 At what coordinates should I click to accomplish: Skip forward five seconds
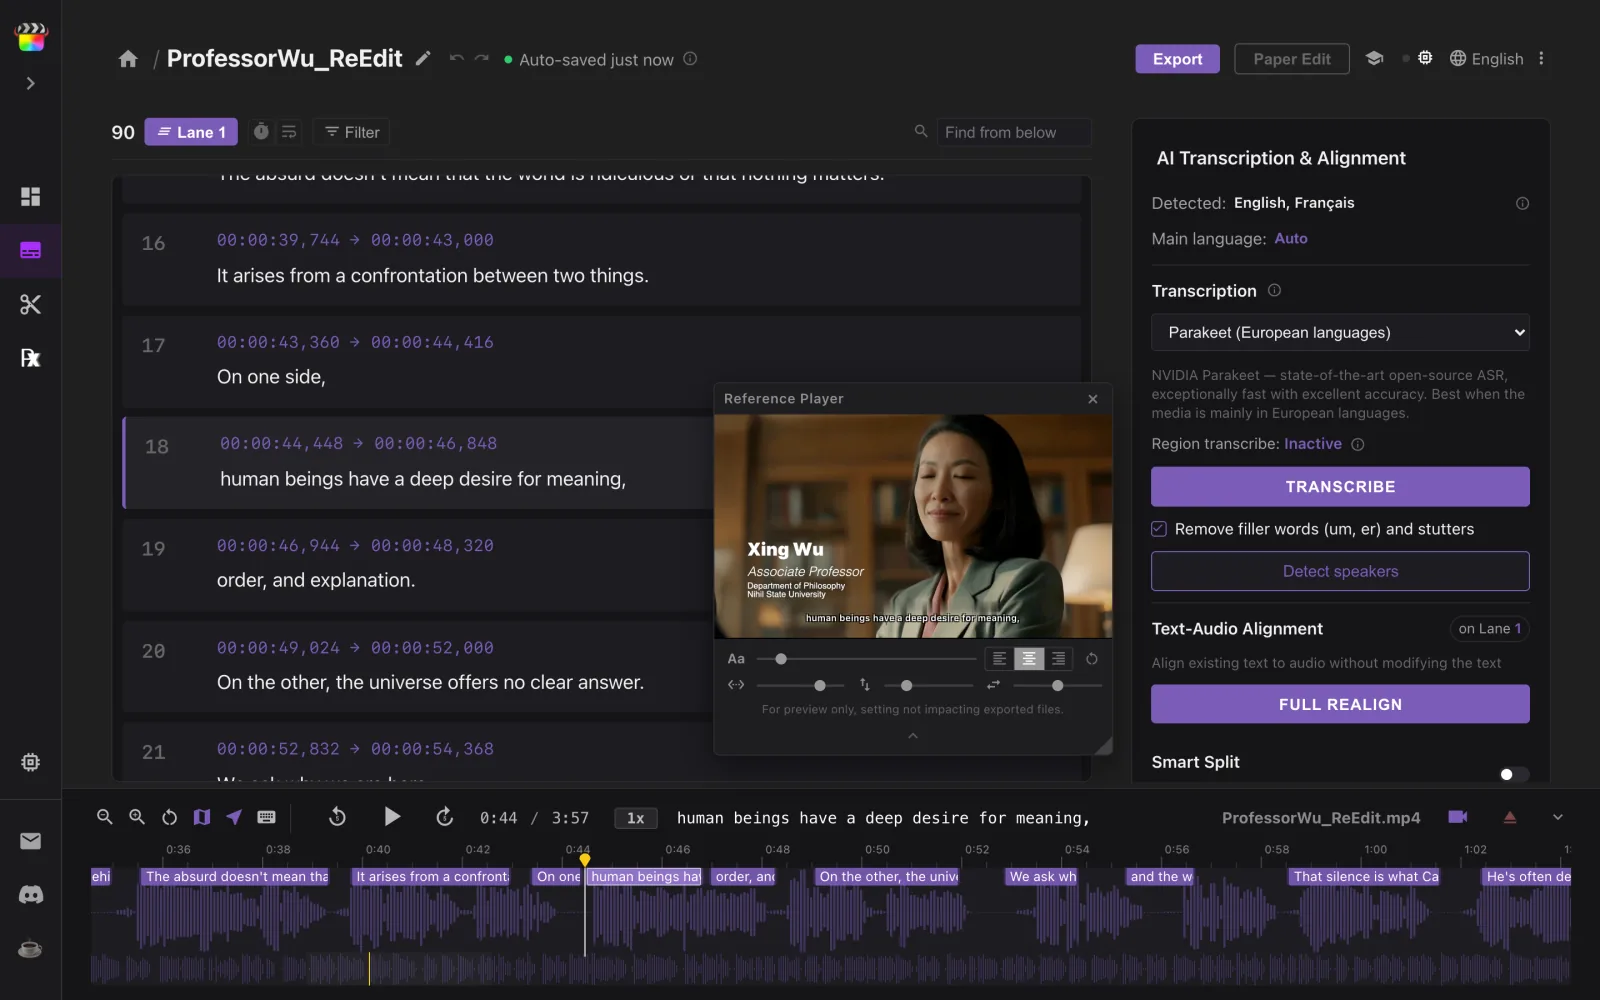(445, 817)
